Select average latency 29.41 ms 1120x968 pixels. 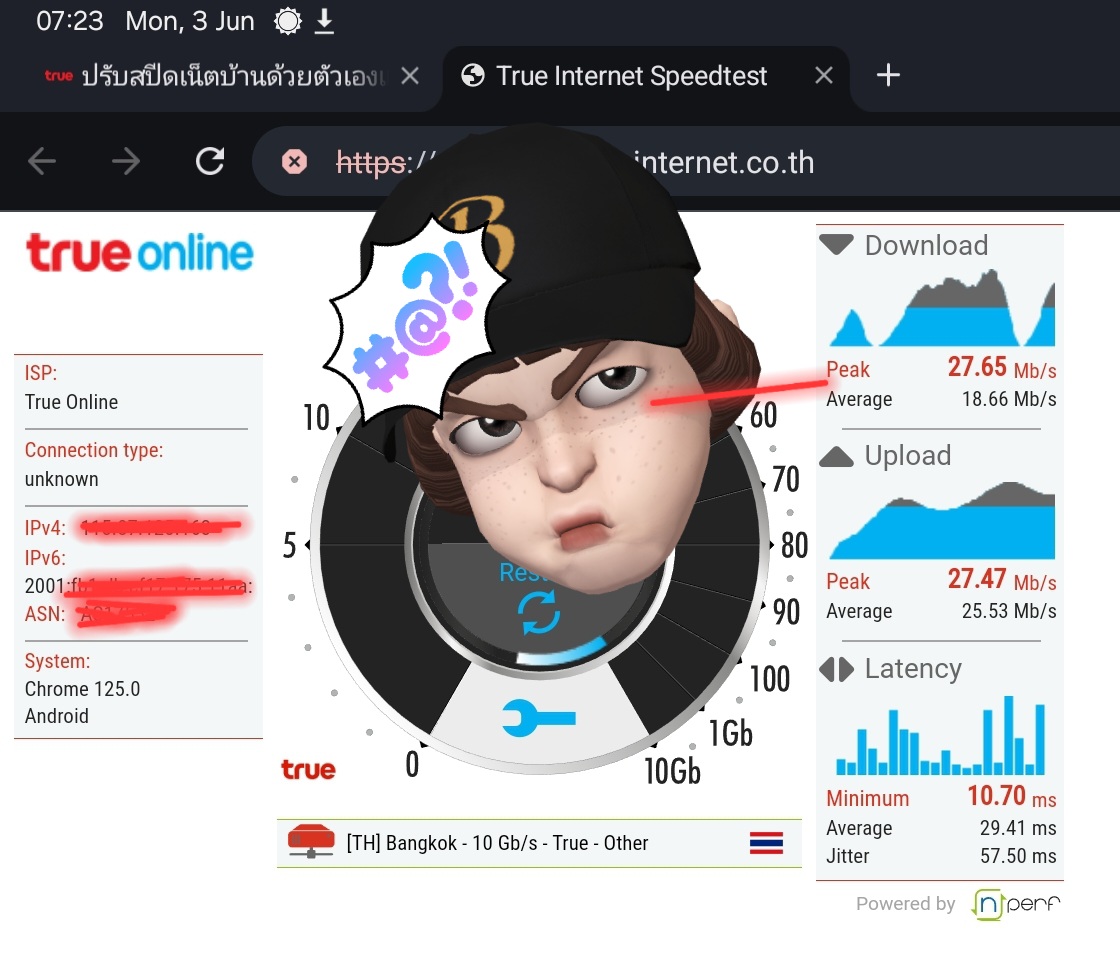click(x=1018, y=828)
